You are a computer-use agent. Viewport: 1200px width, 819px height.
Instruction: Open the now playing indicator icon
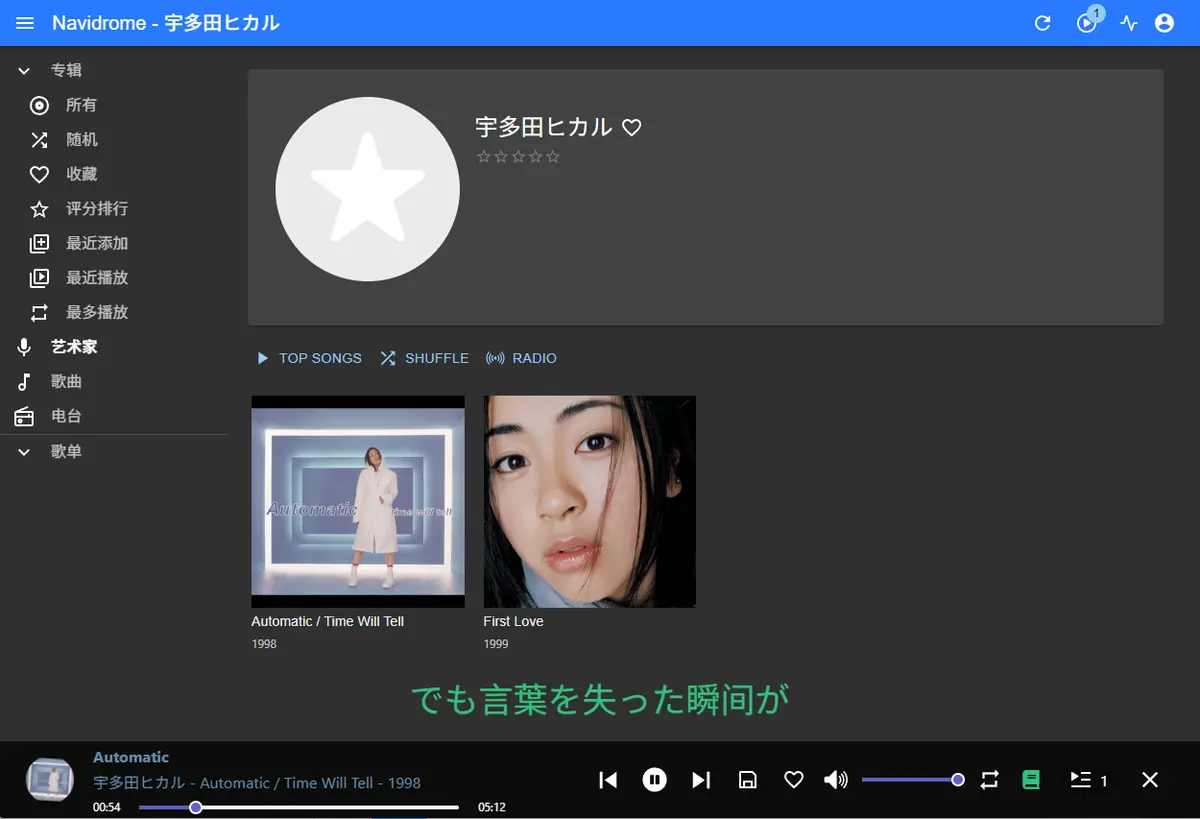1087,22
